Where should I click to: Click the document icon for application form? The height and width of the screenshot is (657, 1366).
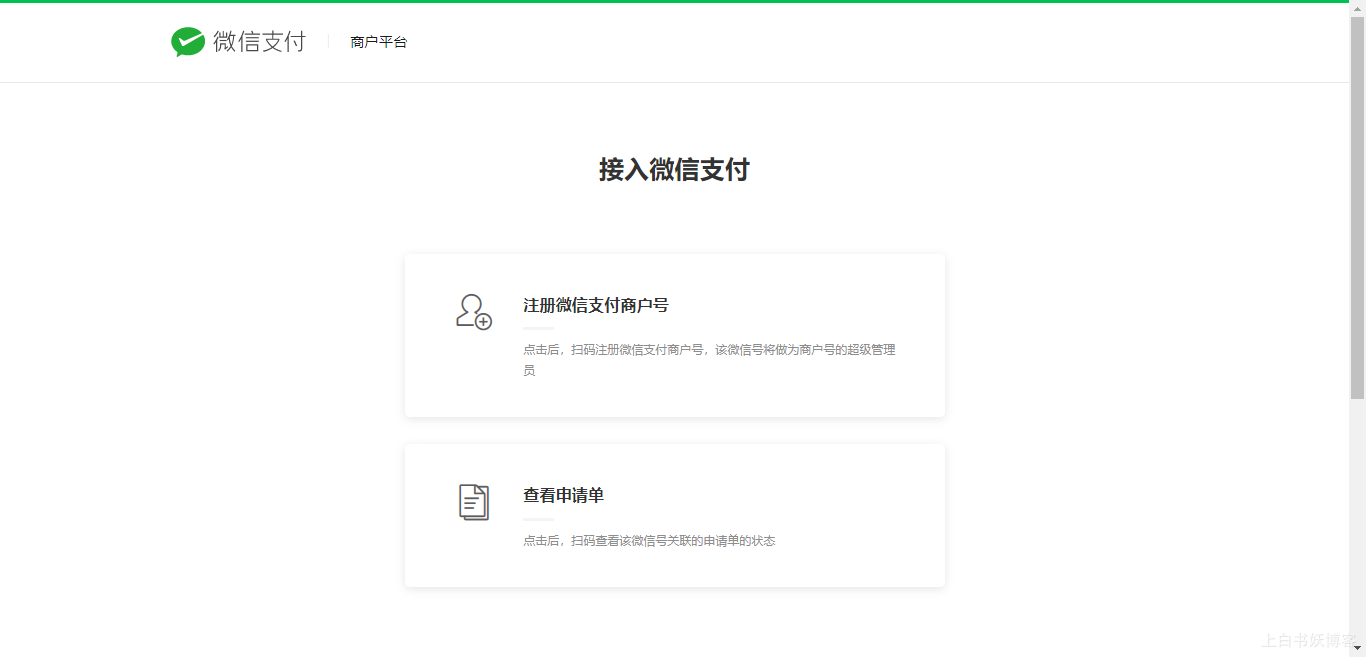(474, 502)
